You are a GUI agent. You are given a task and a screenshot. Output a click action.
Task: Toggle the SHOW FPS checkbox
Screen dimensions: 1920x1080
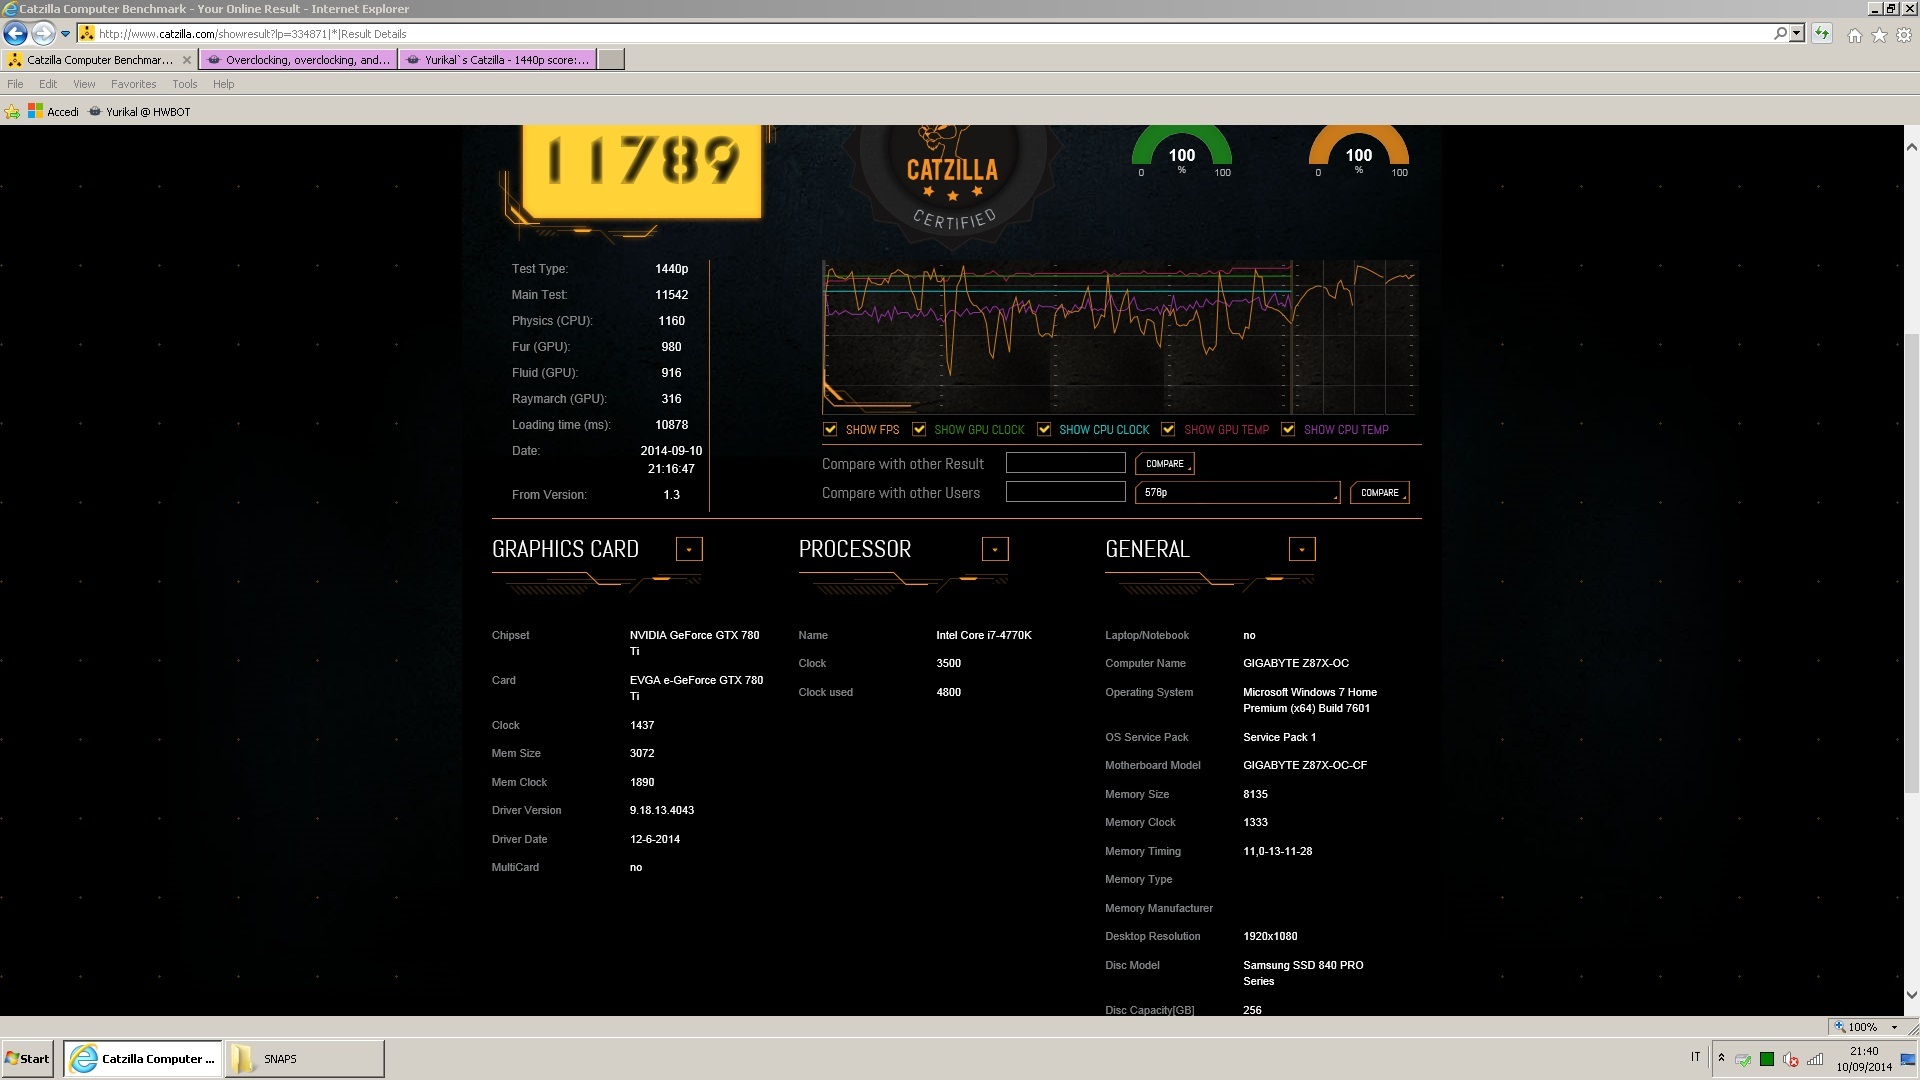pyautogui.click(x=830, y=430)
